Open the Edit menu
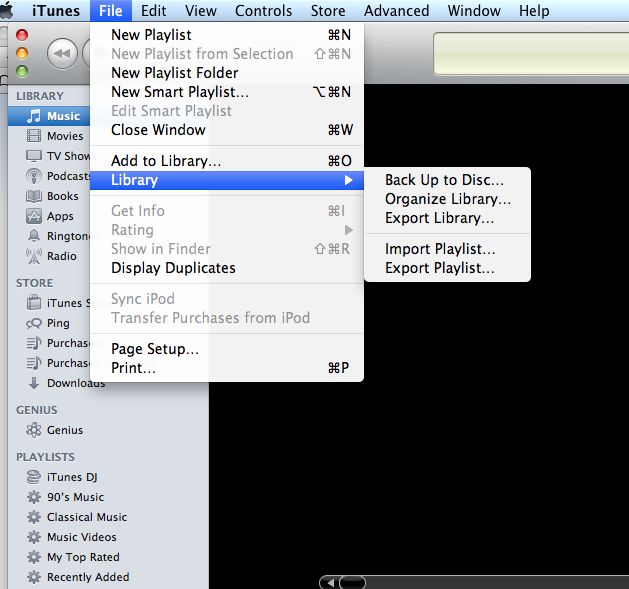Image resolution: width=629 pixels, height=589 pixels. click(153, 11)
